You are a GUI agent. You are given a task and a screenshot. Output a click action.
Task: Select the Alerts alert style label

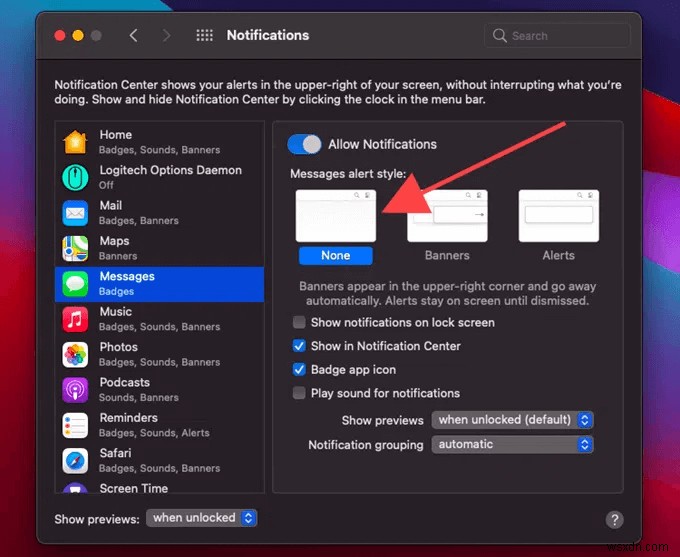pos(559,256)
